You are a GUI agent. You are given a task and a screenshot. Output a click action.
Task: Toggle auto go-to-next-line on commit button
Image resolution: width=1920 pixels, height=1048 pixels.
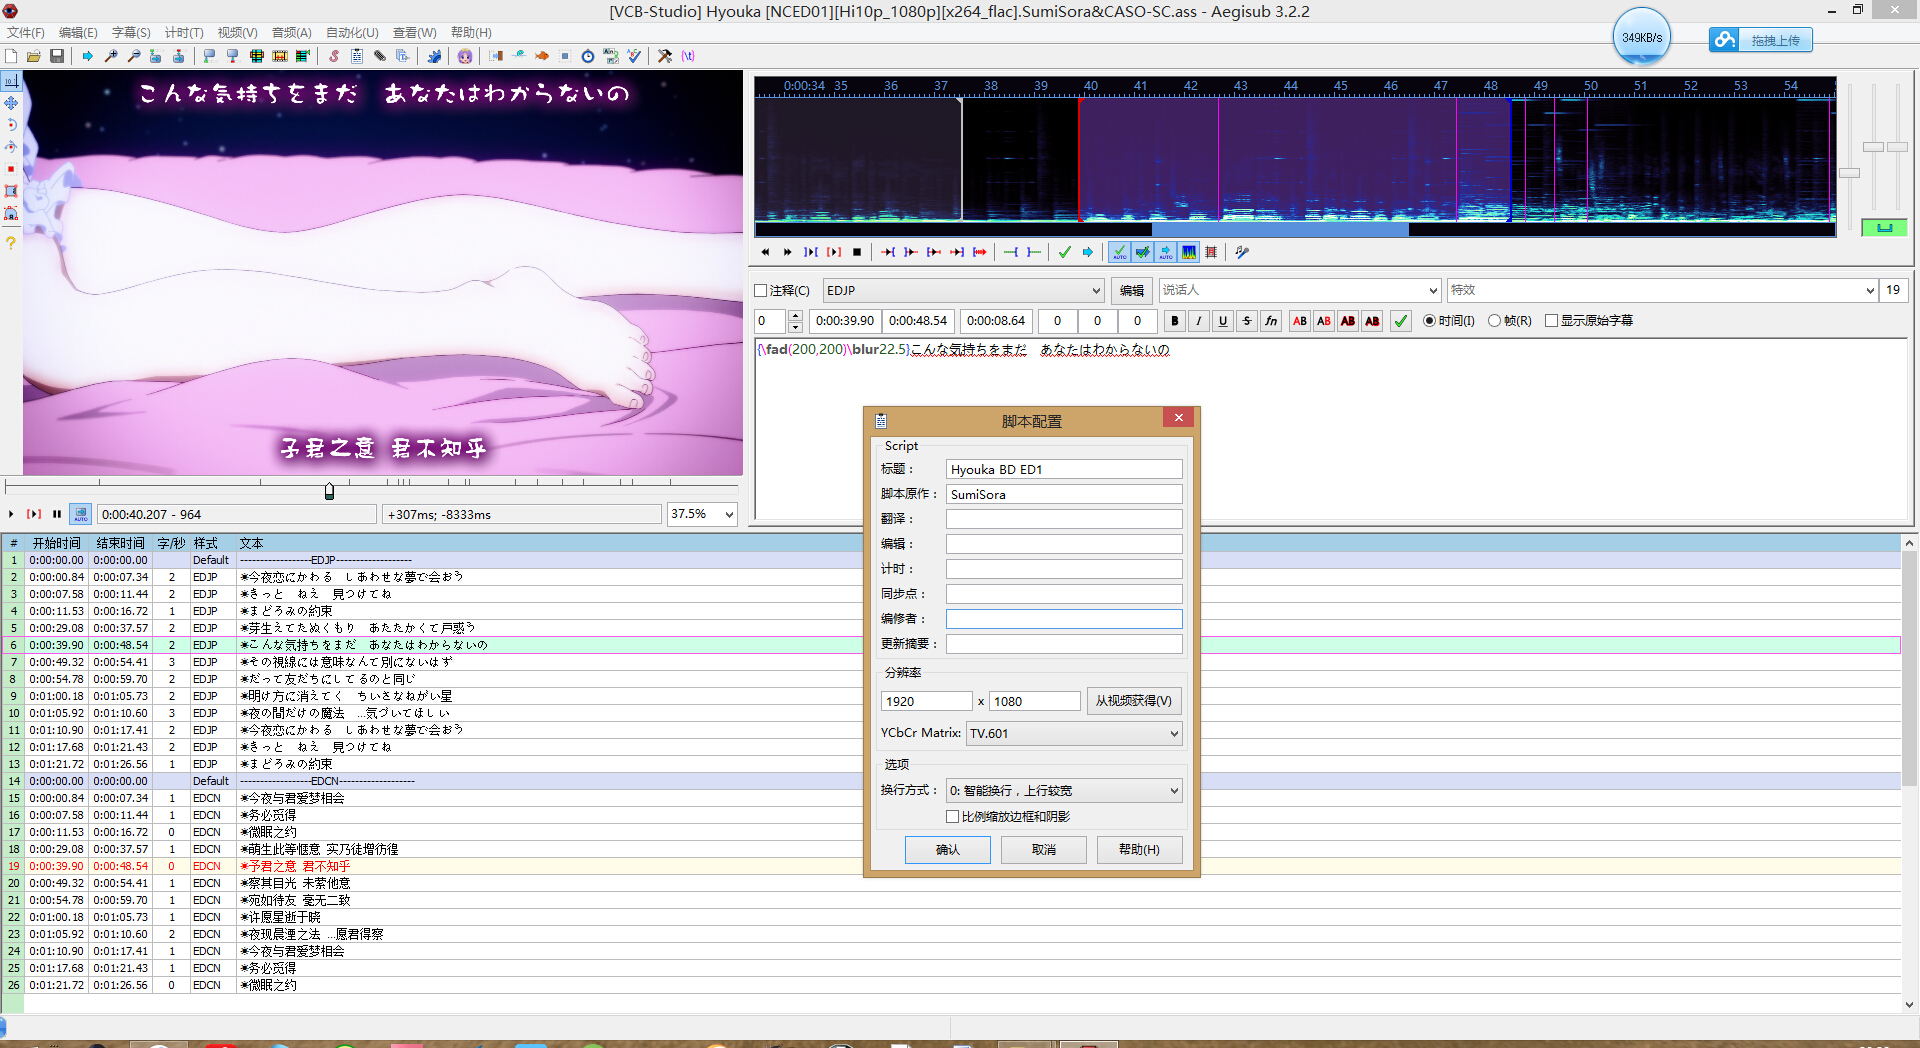1143,252
